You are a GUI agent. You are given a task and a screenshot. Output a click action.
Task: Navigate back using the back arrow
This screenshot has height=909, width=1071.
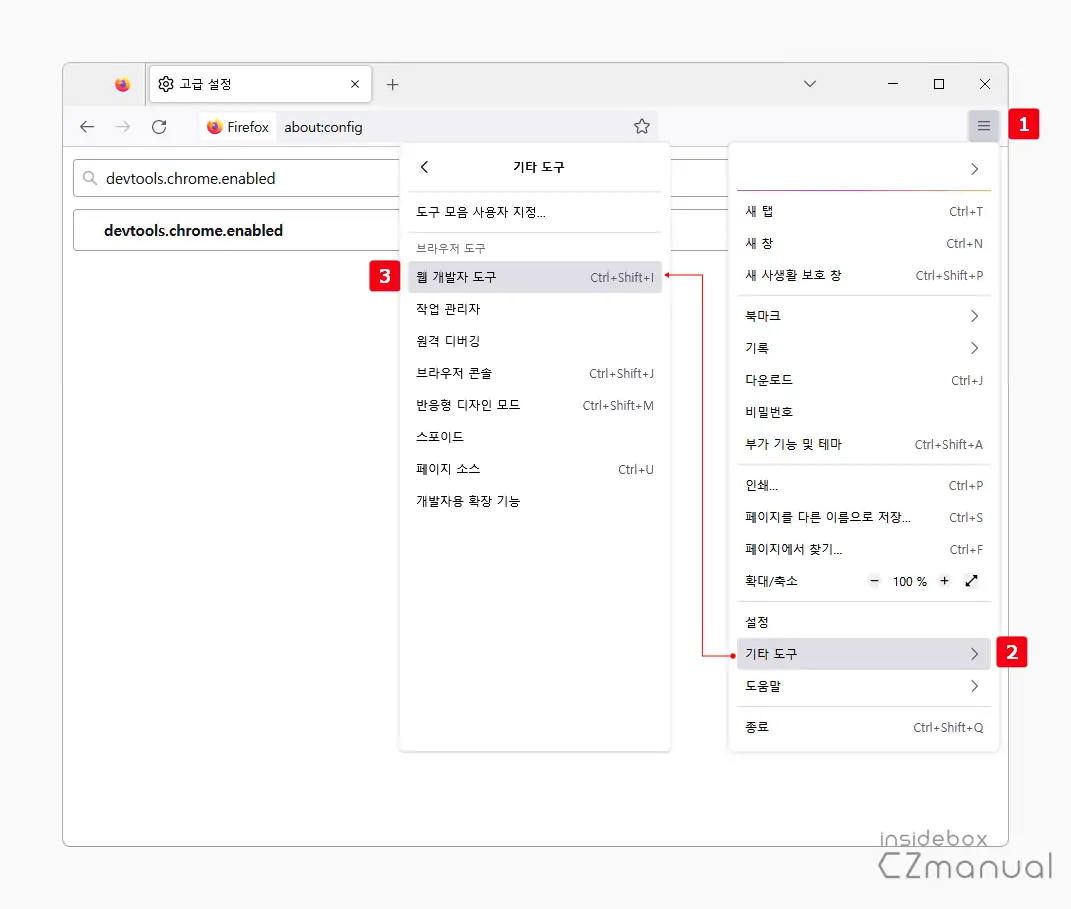[87, 127]
